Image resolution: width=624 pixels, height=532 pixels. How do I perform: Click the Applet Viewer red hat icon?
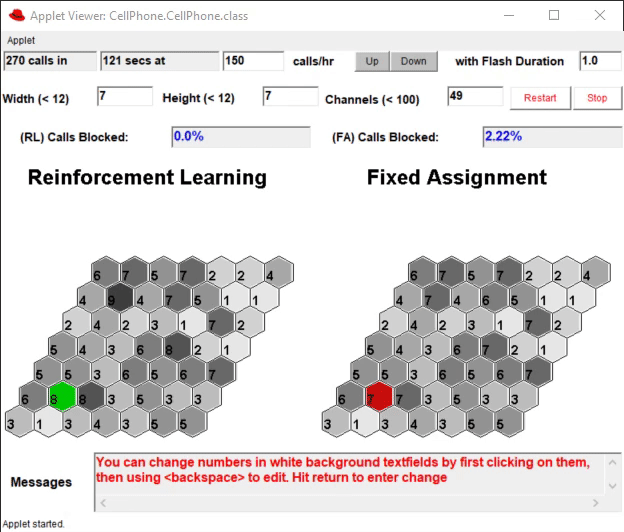(x=15, y=16)
